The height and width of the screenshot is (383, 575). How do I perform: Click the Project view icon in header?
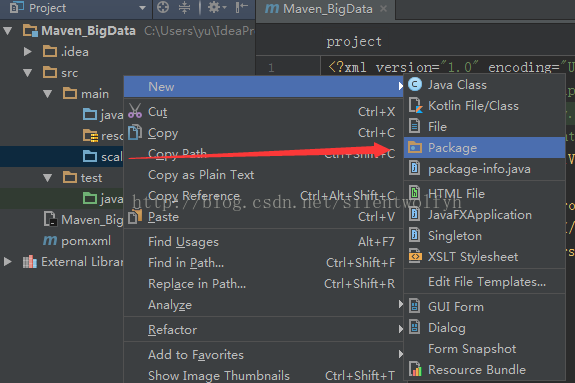pos(17,7)
